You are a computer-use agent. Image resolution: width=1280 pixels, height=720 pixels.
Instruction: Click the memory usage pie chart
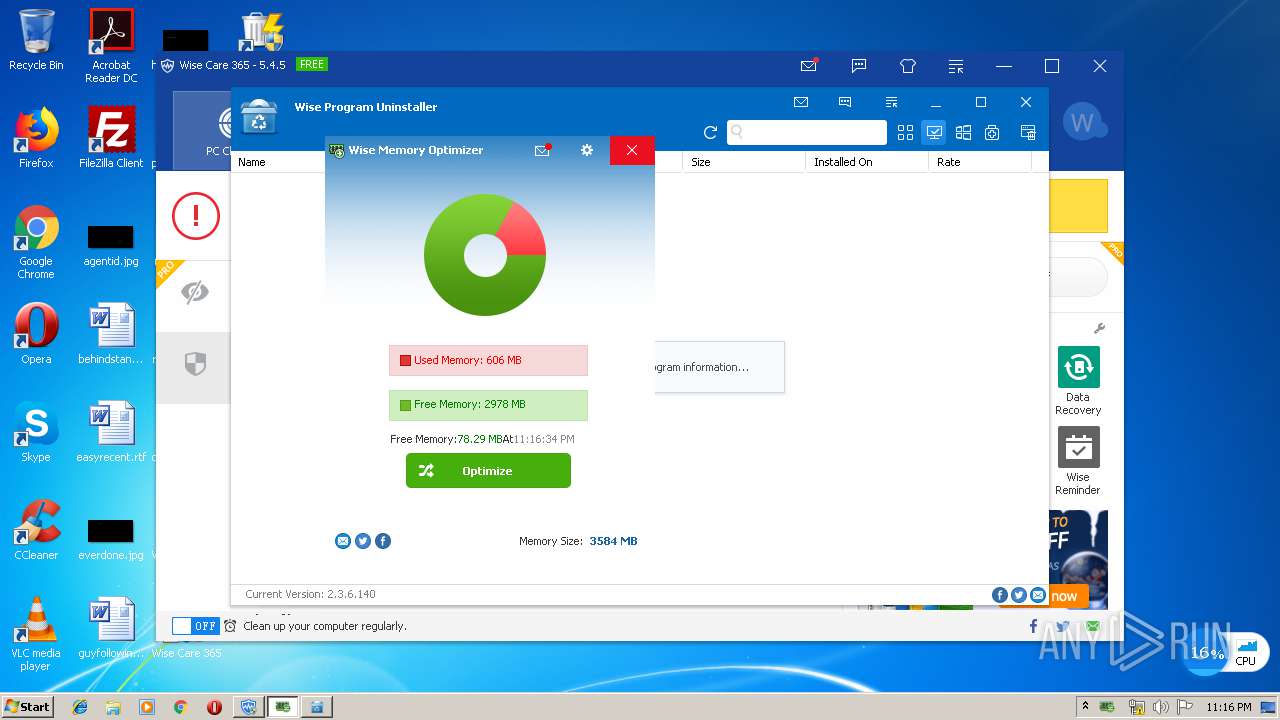click(485, 256)
